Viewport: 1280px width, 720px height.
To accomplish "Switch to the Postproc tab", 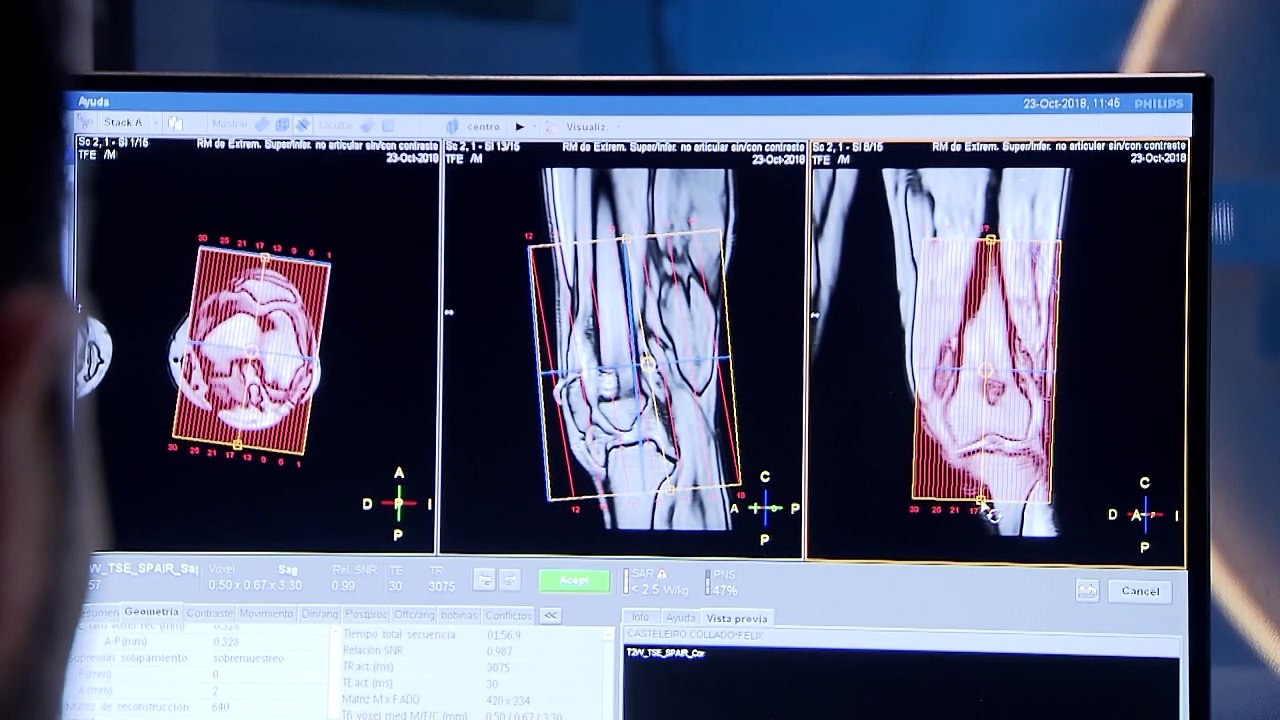I will click(x=366, y=614).
